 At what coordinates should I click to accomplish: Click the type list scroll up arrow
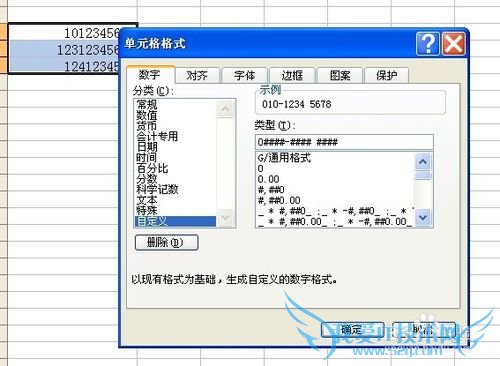[423, 162]
